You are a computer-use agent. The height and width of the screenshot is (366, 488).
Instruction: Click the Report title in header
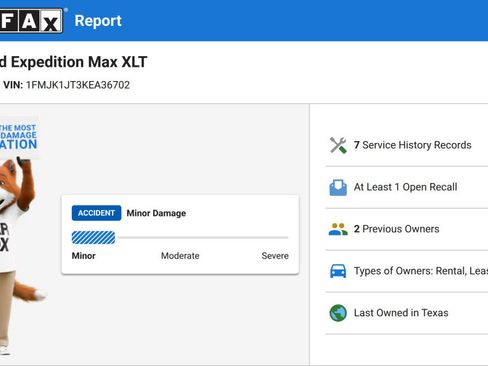[98, 21]
